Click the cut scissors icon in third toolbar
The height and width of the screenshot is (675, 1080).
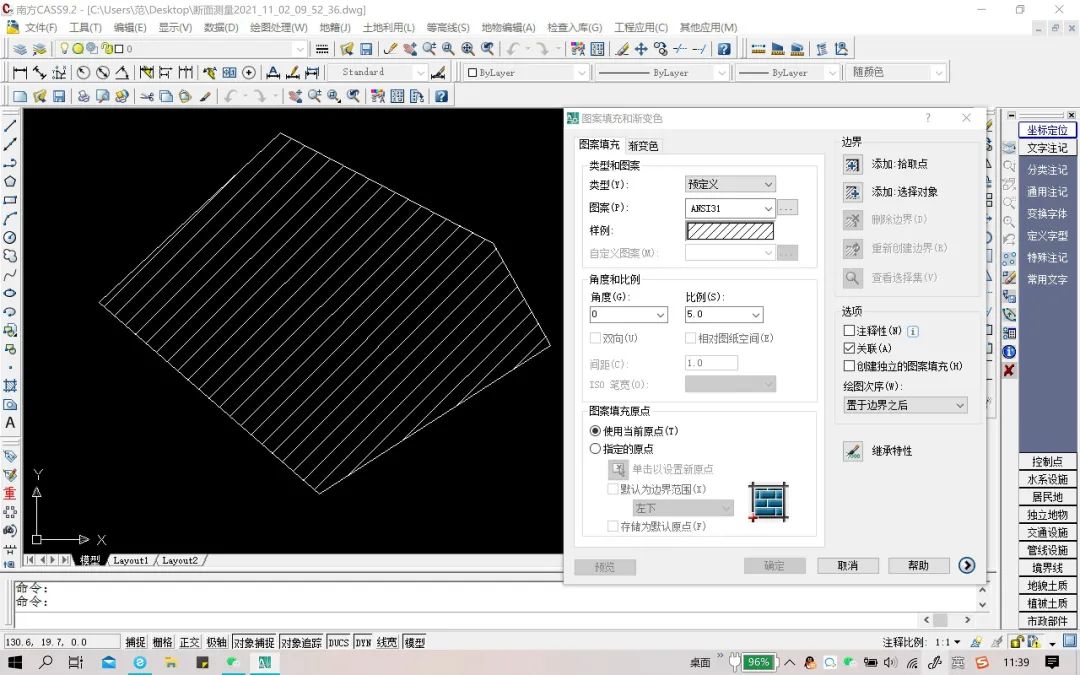pos(147,96)
